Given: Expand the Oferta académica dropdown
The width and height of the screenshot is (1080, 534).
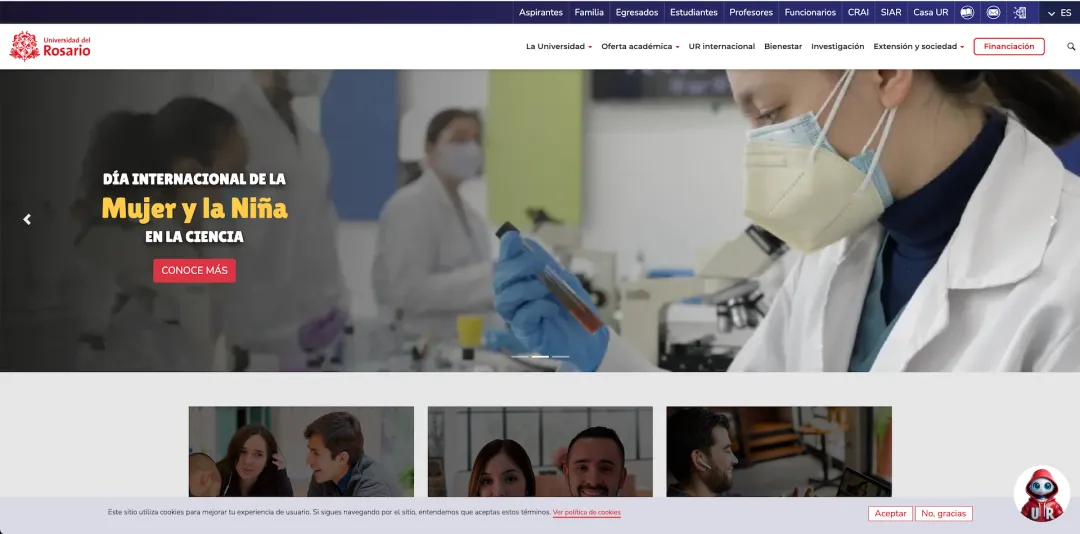Looking at the screenshot, I should tap(640, 47).
